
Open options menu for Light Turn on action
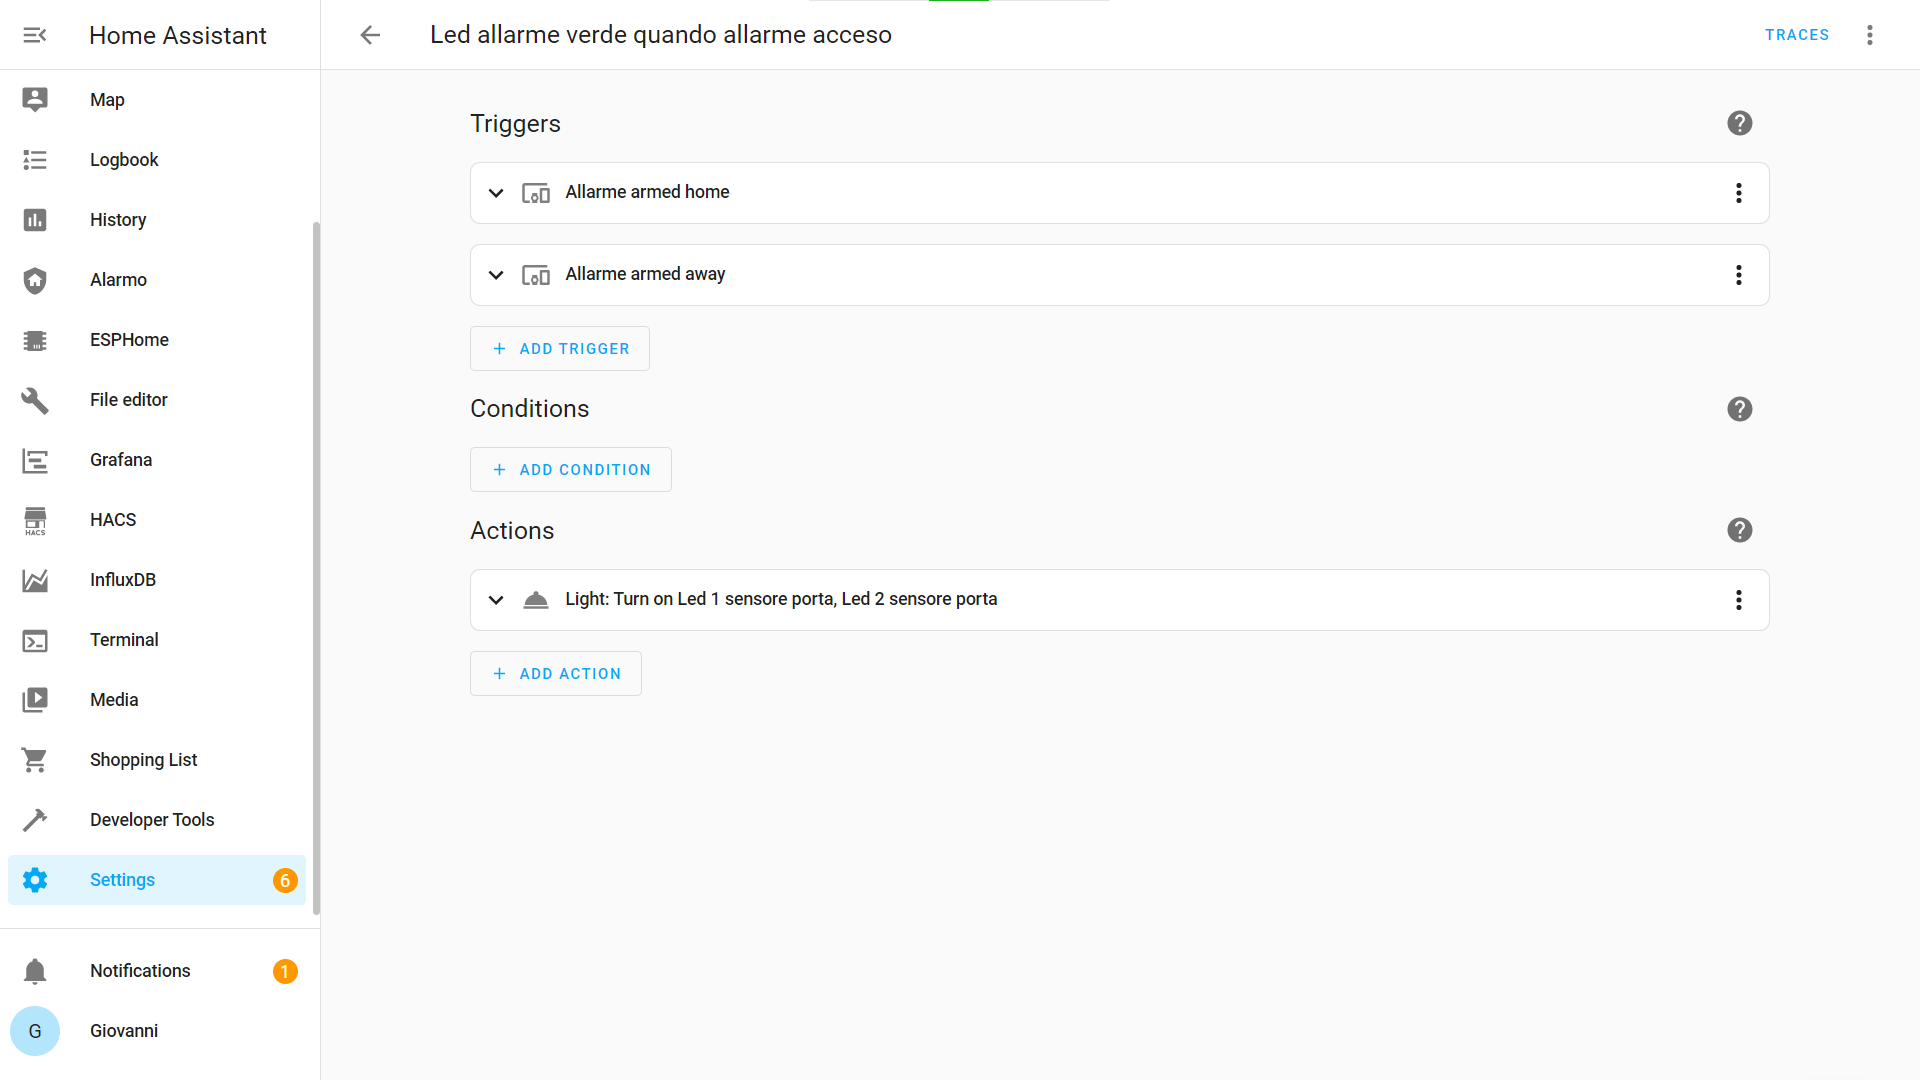coord(1738,600)
